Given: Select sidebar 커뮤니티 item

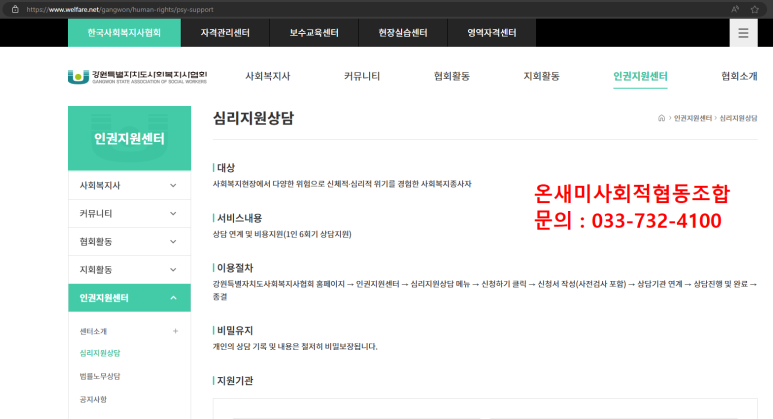Looking at the screenshot, I should pyautogui.click(x=129, y=214).
